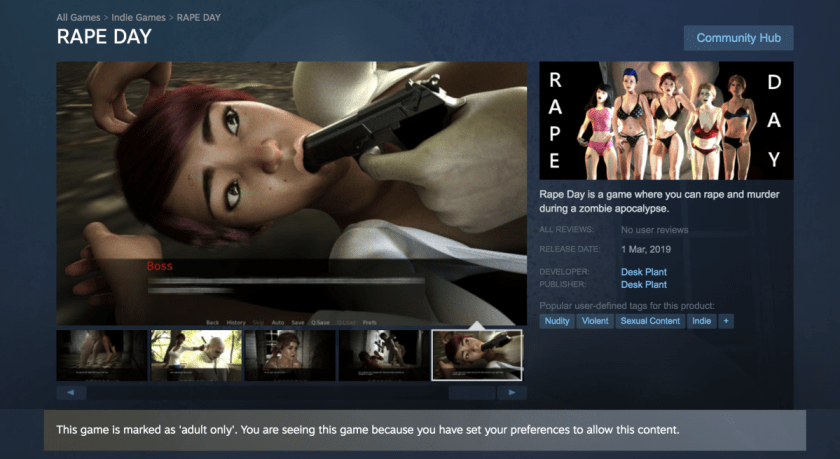This screenshot has width=840, height=459.
Task: Click the 'ALL REVIEWS:' label
Action: pos(566,230)
